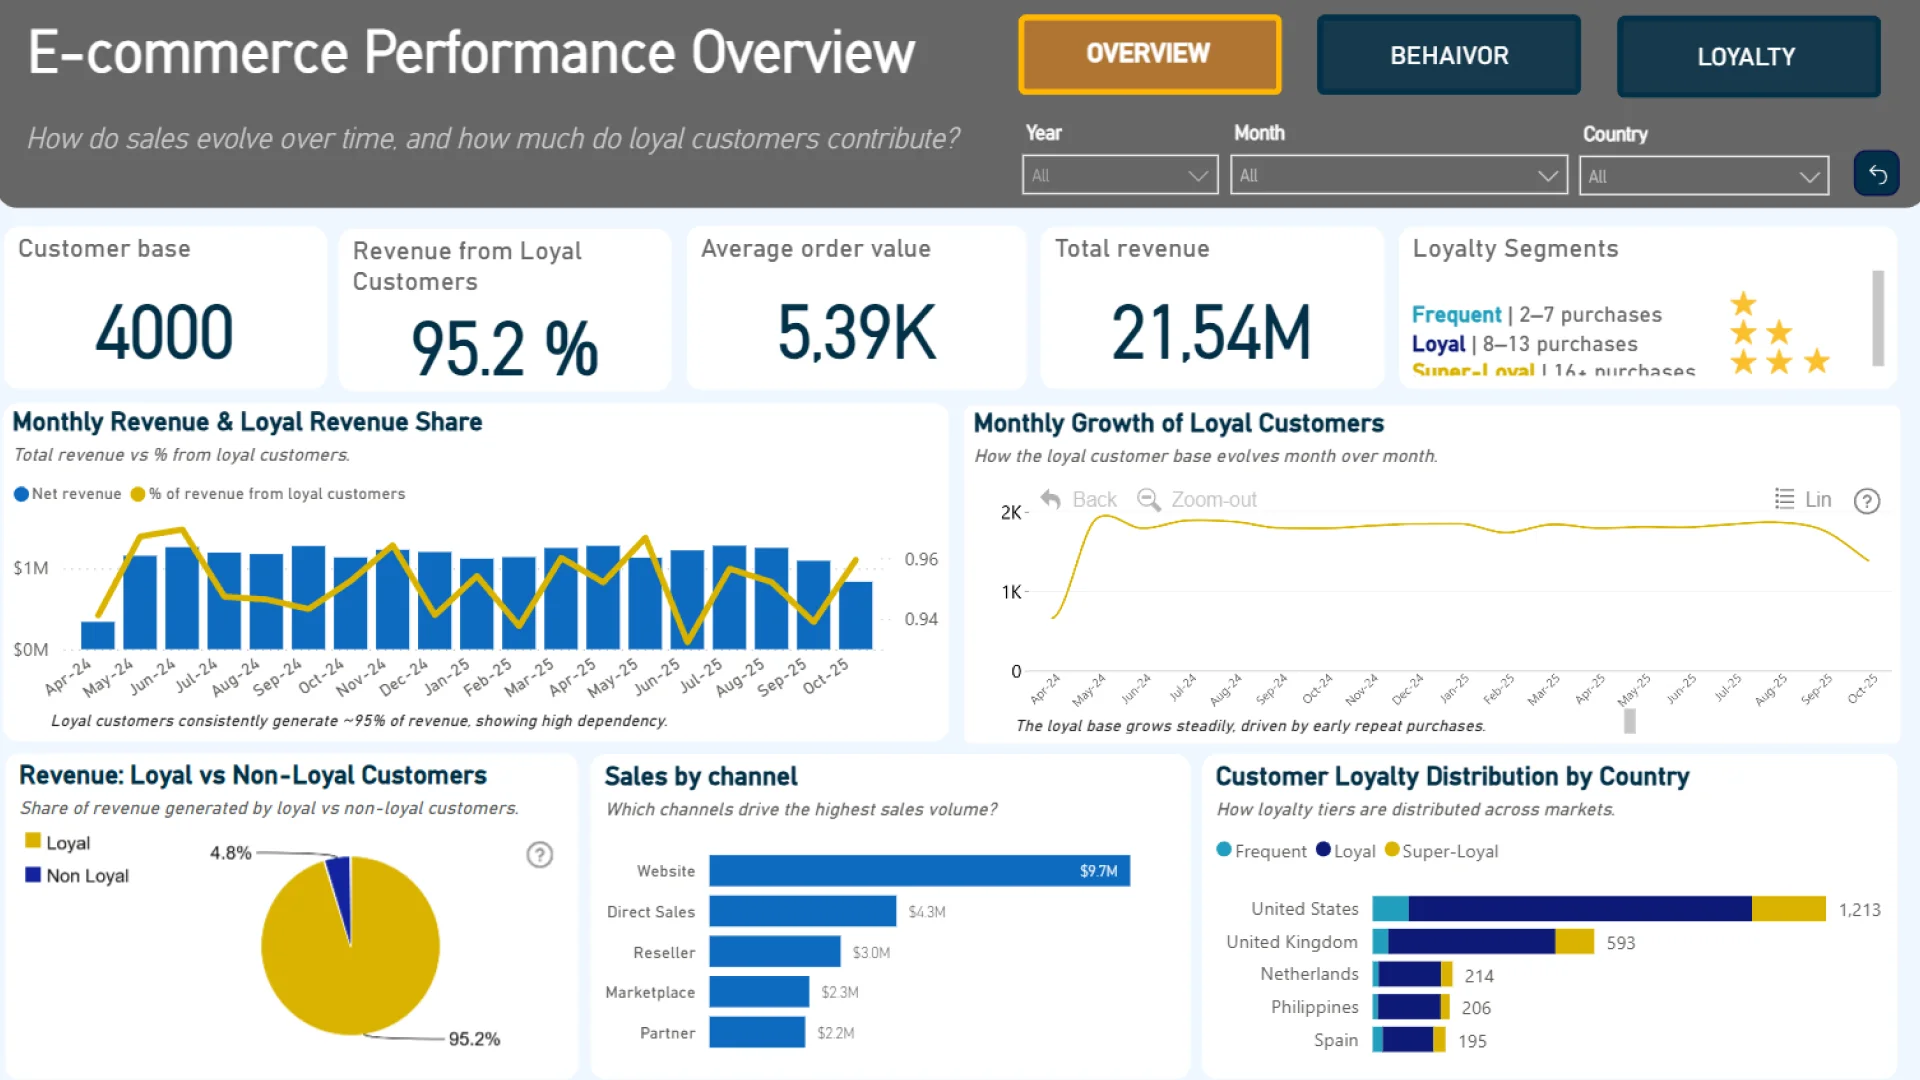Screen dimensions: 1920x1080
Task: Expand the Month filter dropdown
Action: coord(1398,176)
